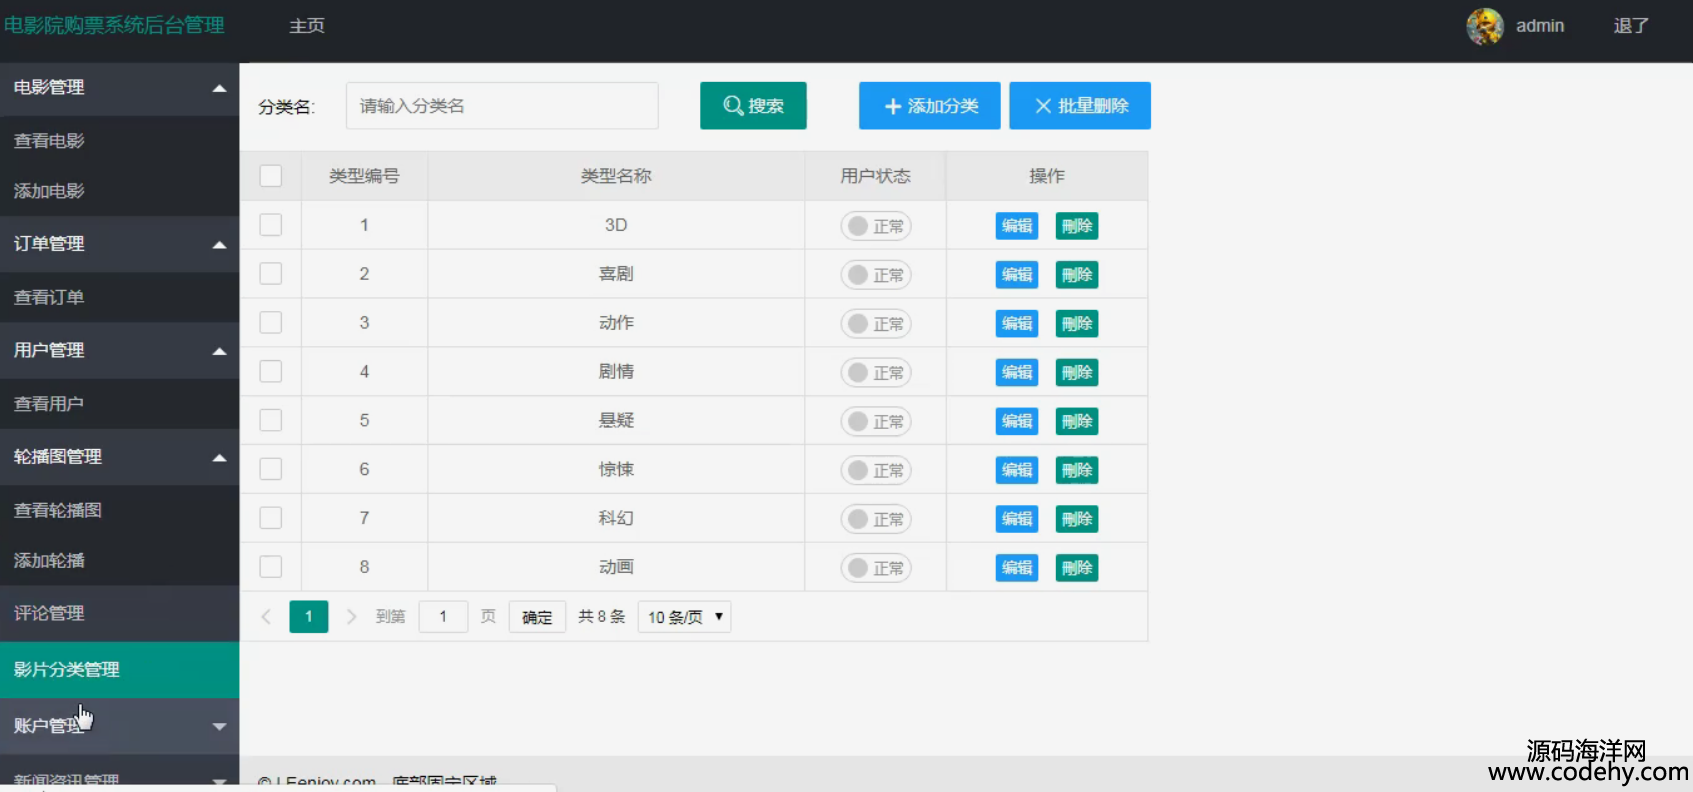Focus the go-to page number field

(x=443, y=617)
